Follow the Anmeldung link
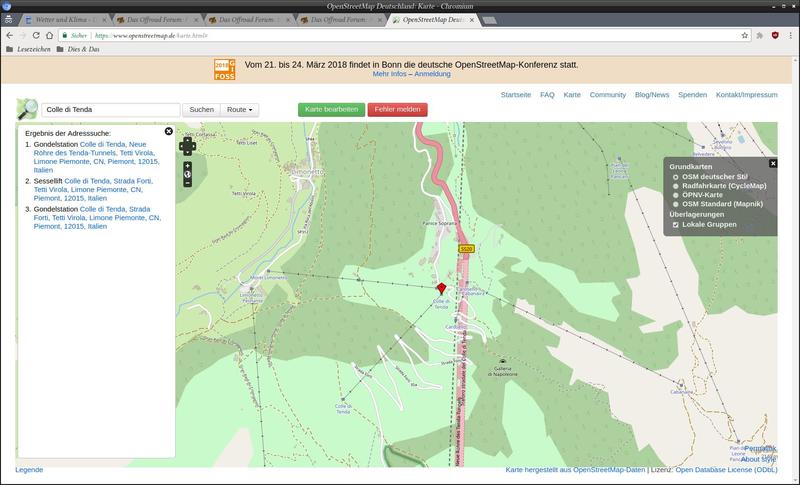This screenshot has height=485, width=800. tap(432, 74)
